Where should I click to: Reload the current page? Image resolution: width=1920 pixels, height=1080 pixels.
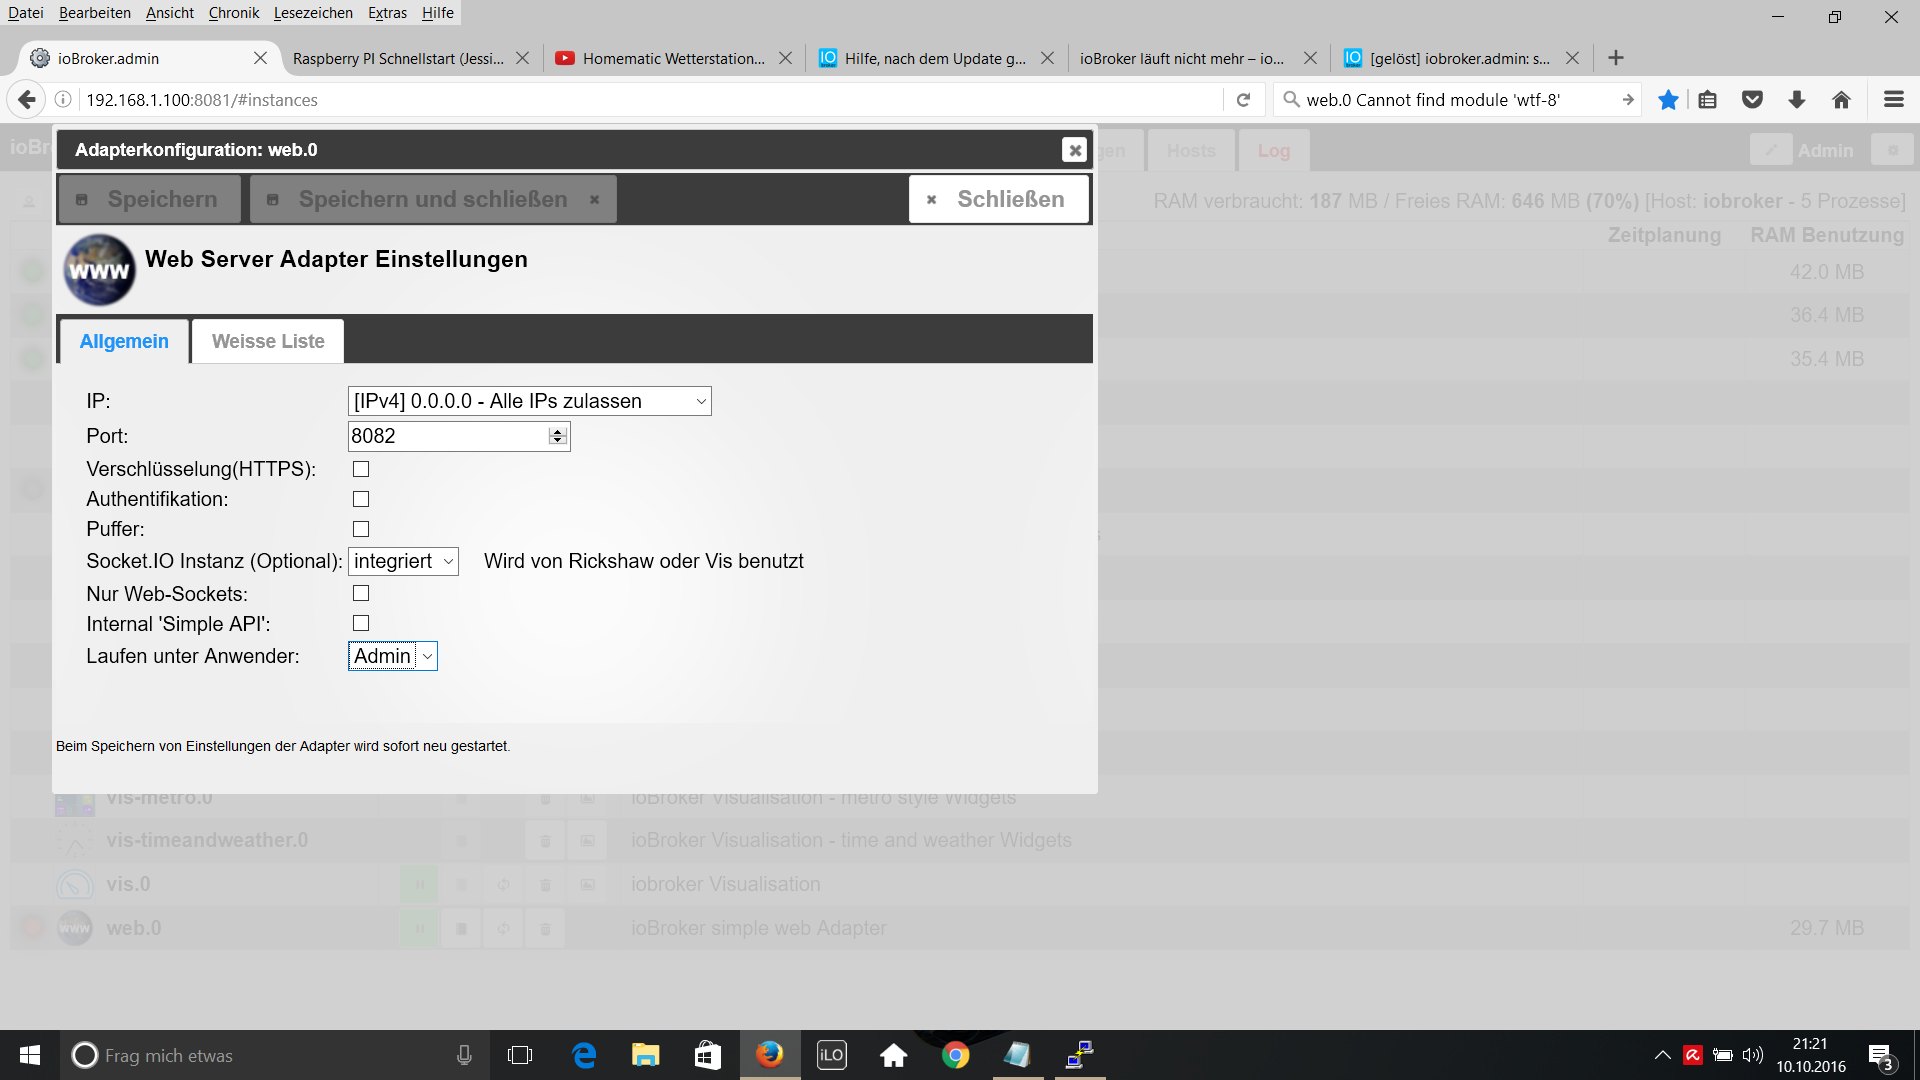(1243, 100)
